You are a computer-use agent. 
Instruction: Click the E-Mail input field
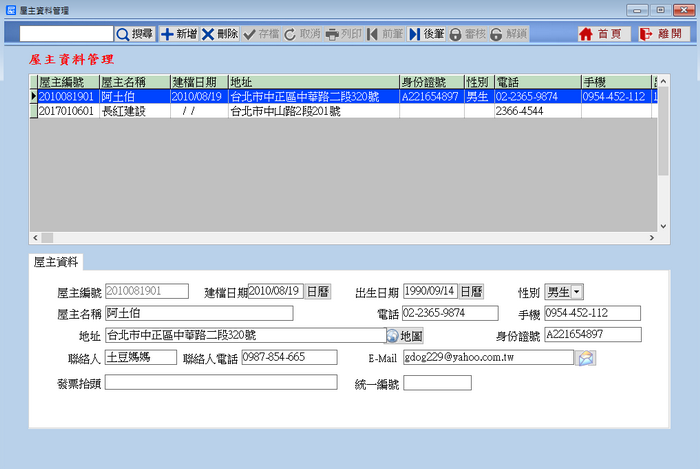(x=488, y=357)
